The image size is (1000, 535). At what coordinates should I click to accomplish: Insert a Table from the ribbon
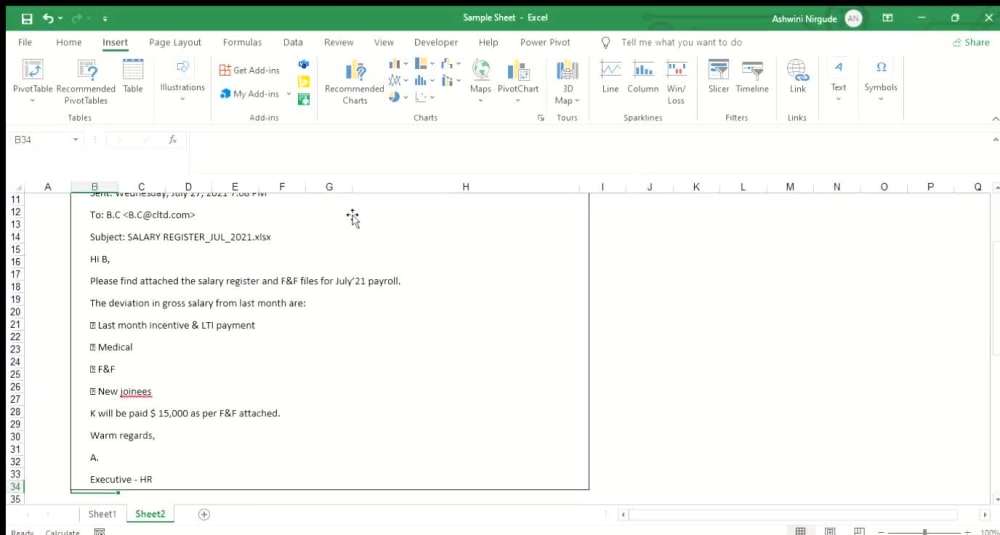133,77
